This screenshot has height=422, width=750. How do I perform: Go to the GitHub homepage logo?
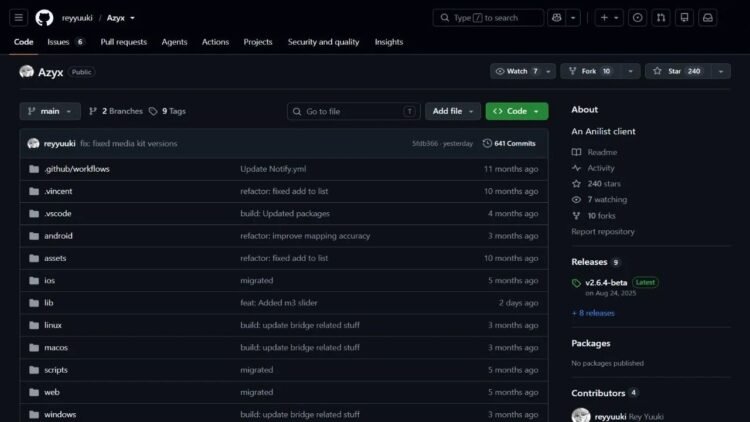point(44,18)
